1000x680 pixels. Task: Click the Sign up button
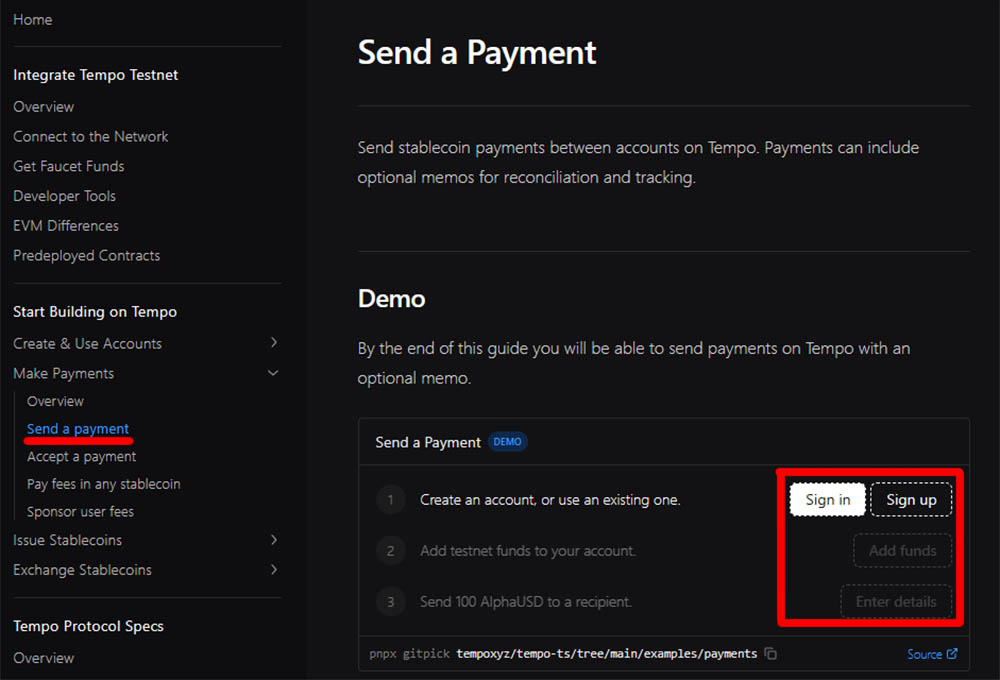coord(911,500)
